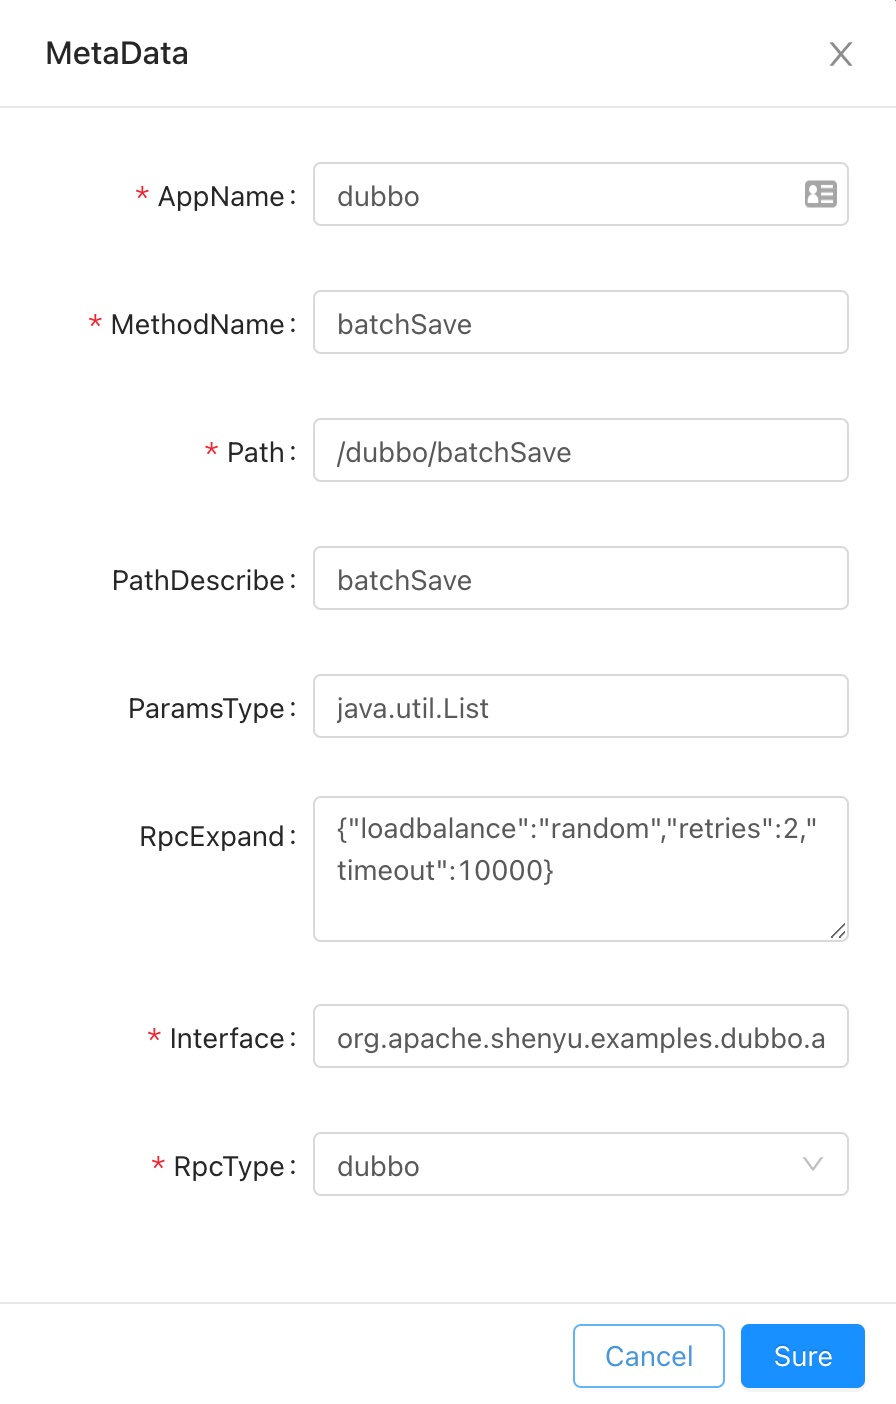Focus the AppName field containing dubbo
Screen dimensions: 896x1404
pos(560,195)
